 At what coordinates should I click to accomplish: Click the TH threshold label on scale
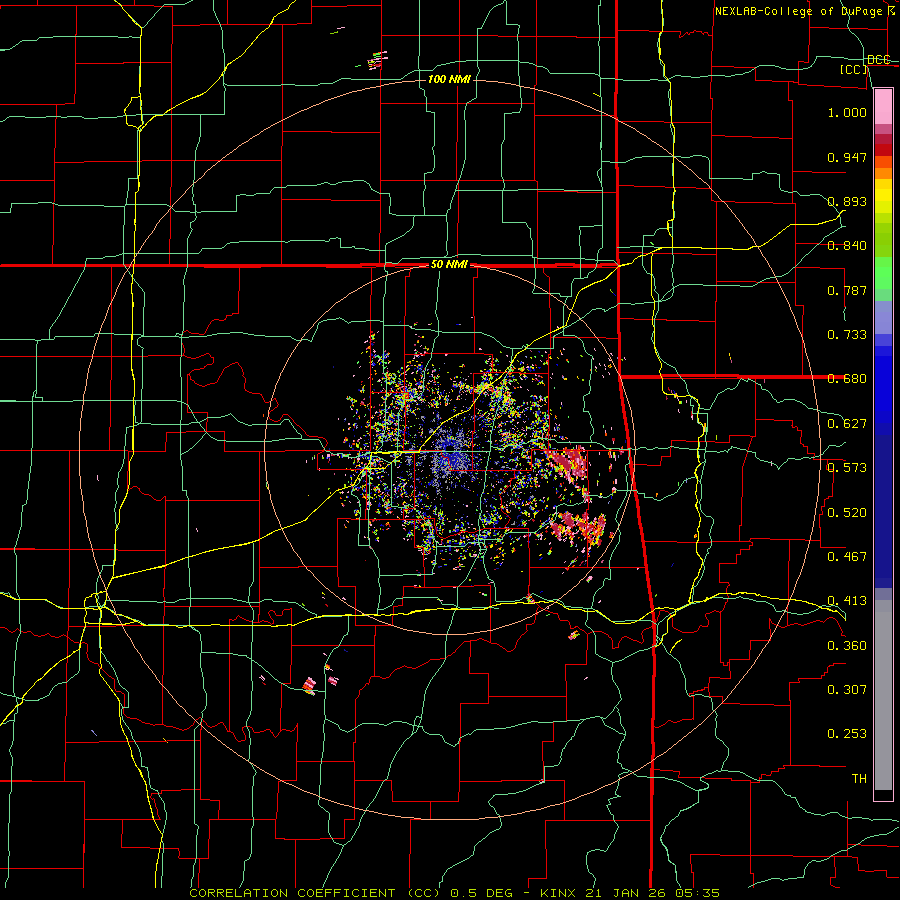859,779
